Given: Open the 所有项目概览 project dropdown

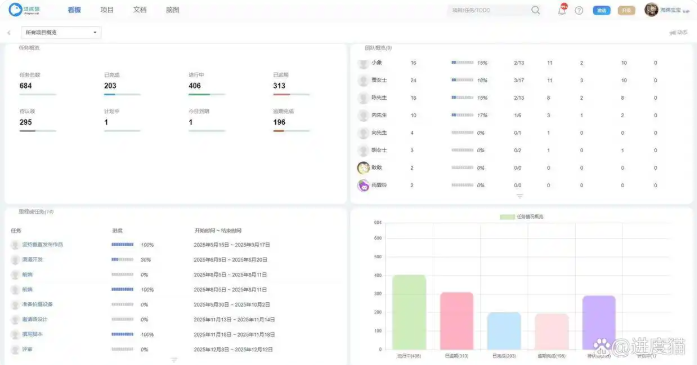Looking at the screenshot, I should point(61,32).
